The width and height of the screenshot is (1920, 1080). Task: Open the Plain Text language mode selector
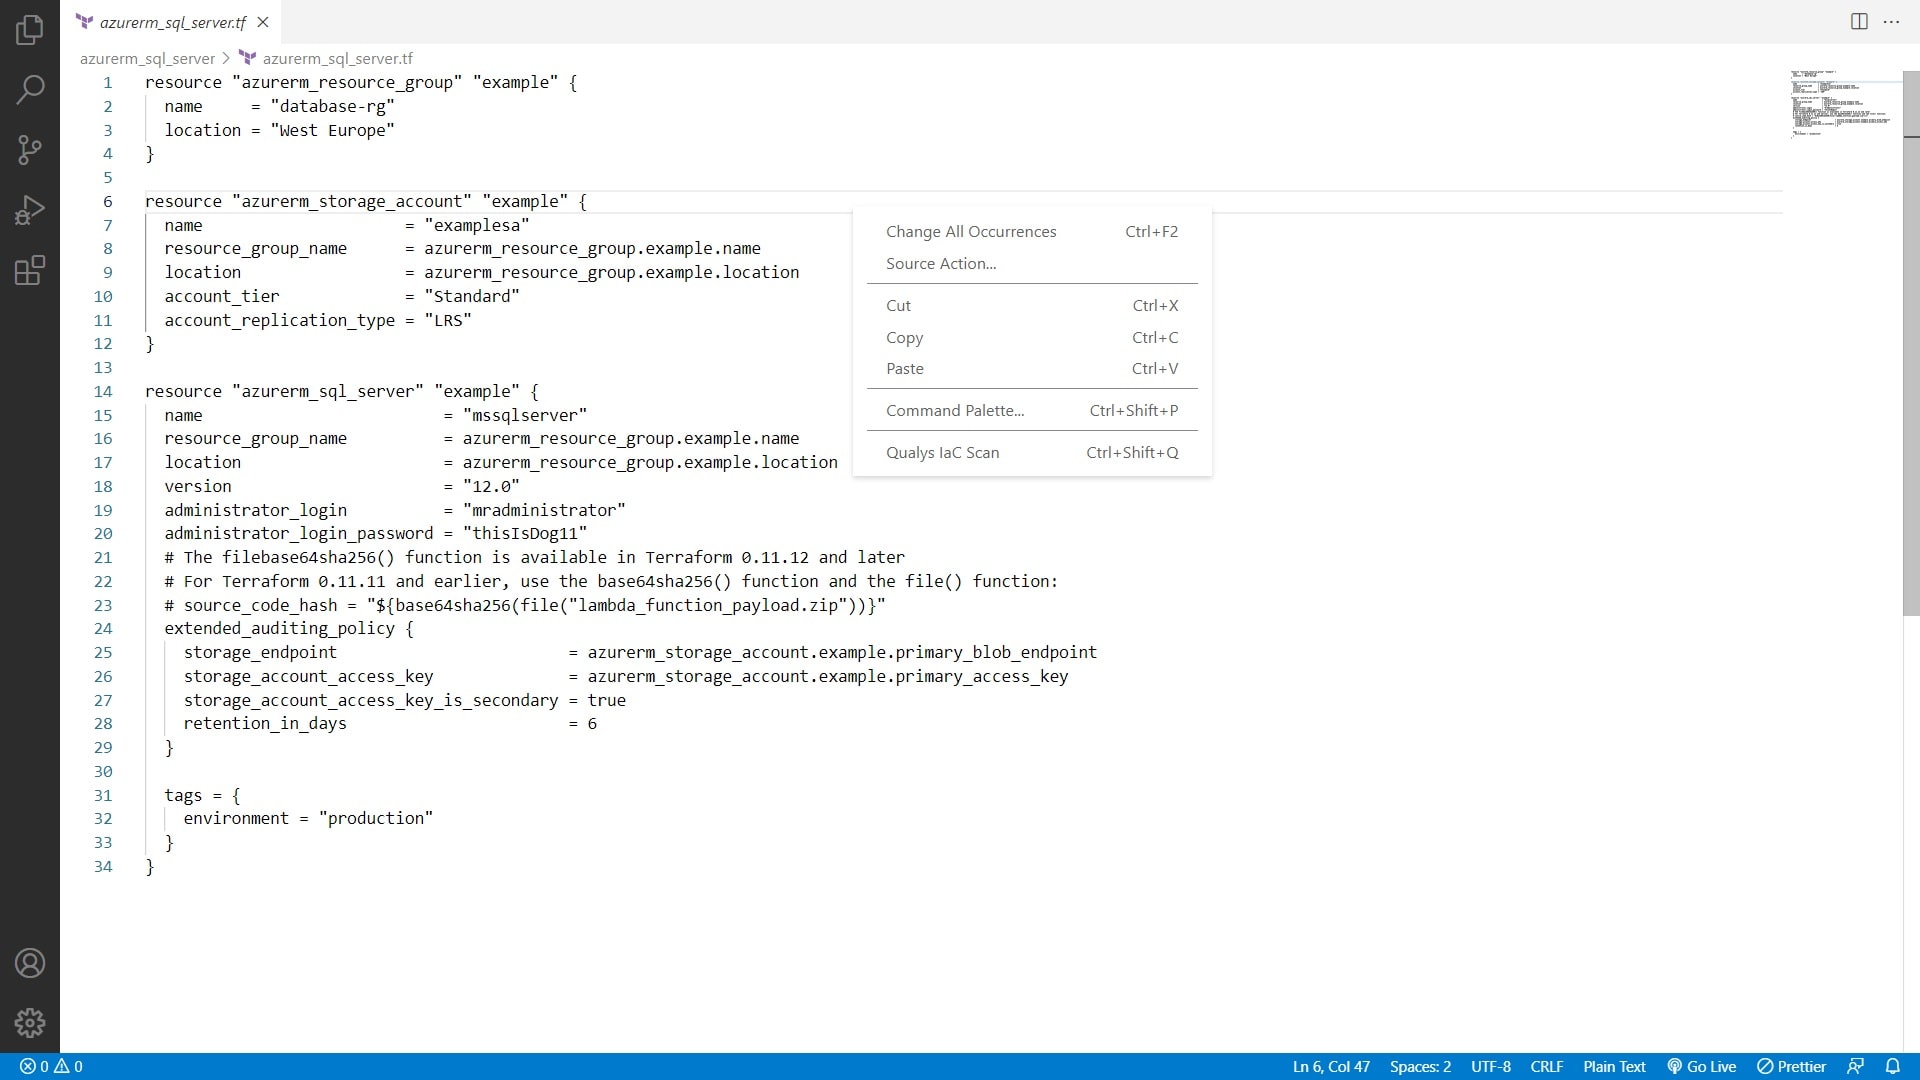[1613, 1066]
